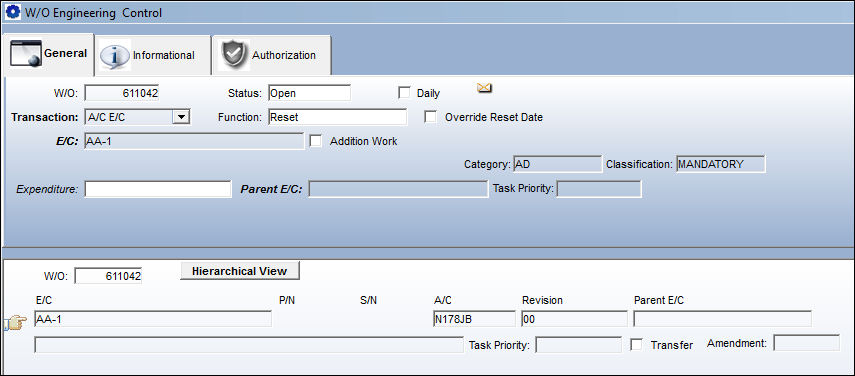
Task: Click the General tab window icon
Action: tap(25, 54)
